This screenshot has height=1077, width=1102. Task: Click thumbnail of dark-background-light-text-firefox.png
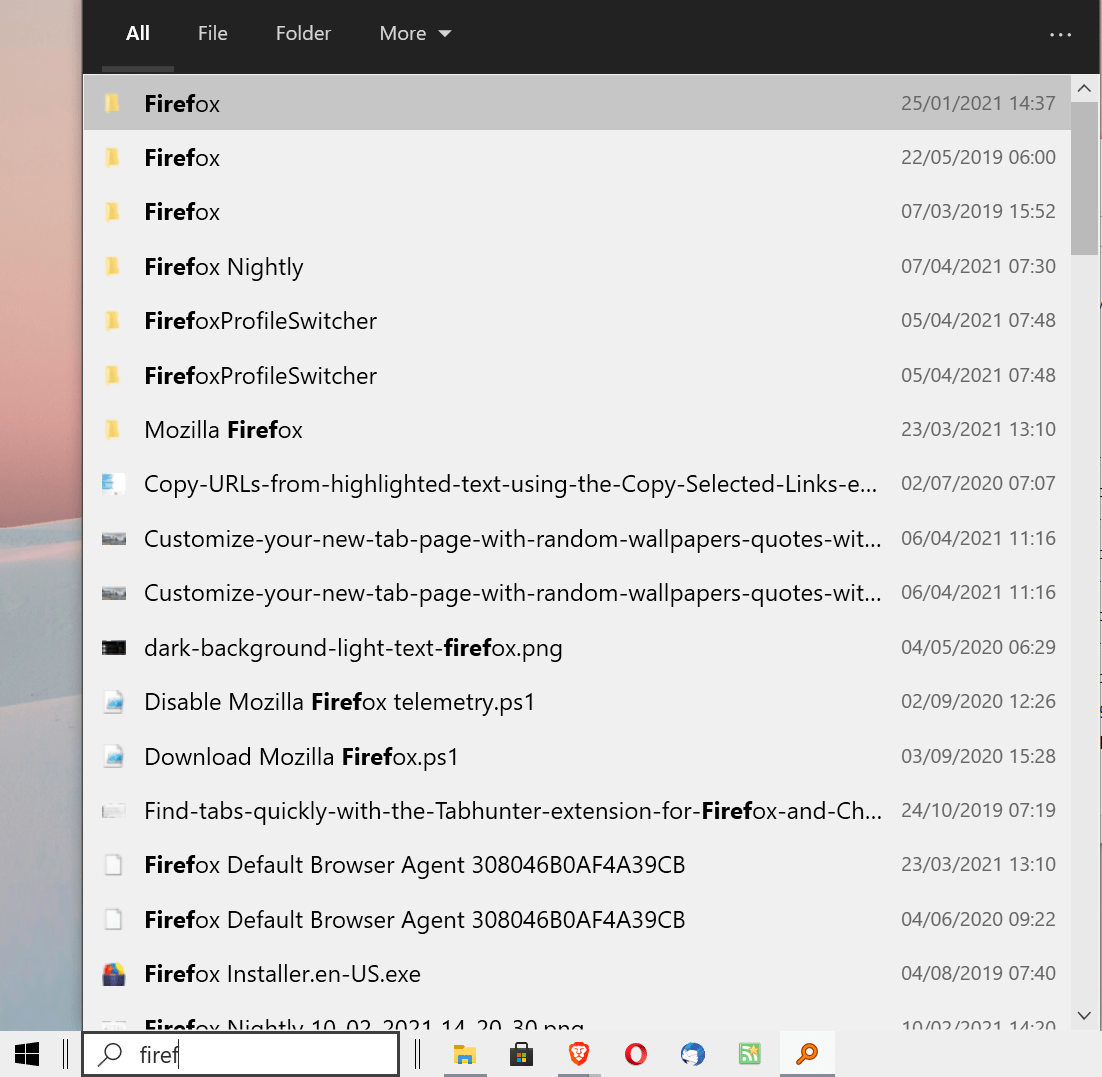[x=113, y=647]
